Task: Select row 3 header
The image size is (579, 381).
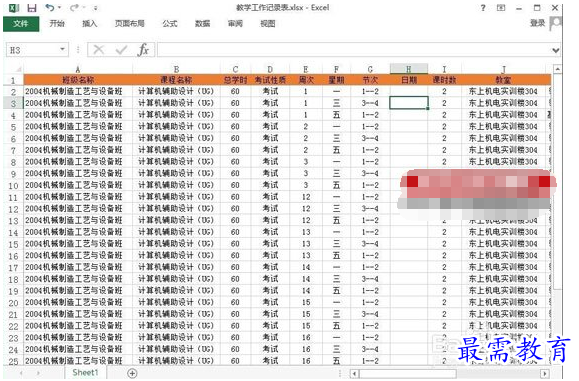Action: point(13,103)
